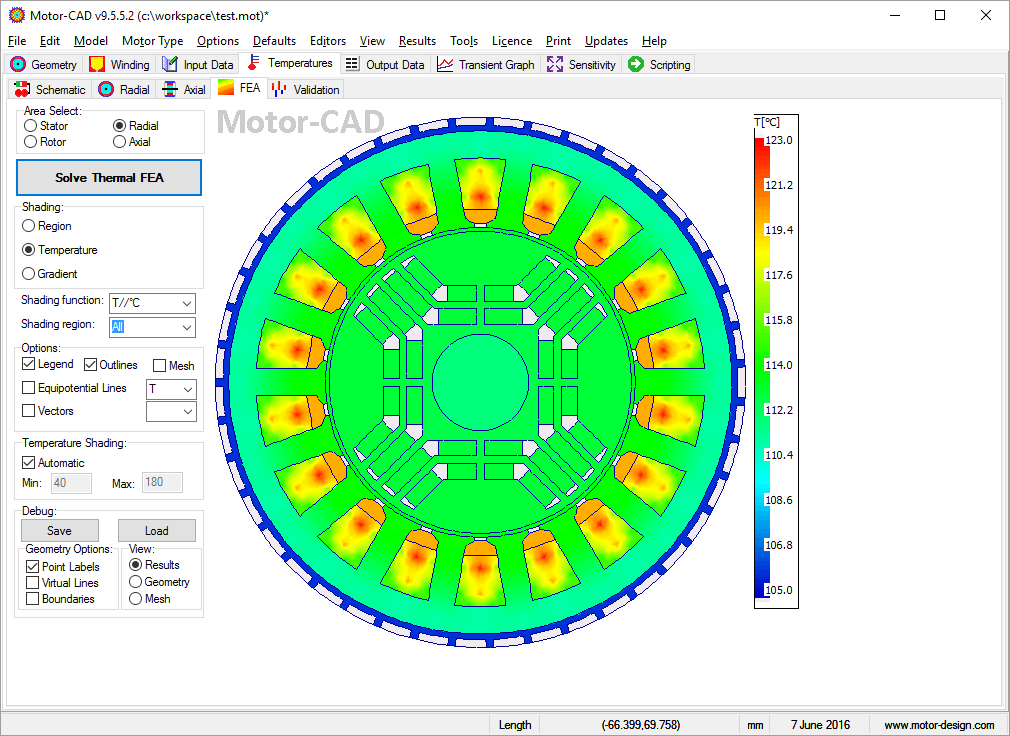Screen dimensions: 1010x736
Task: Uncheck Automatic temperature shading
Action: coord(28,462)
